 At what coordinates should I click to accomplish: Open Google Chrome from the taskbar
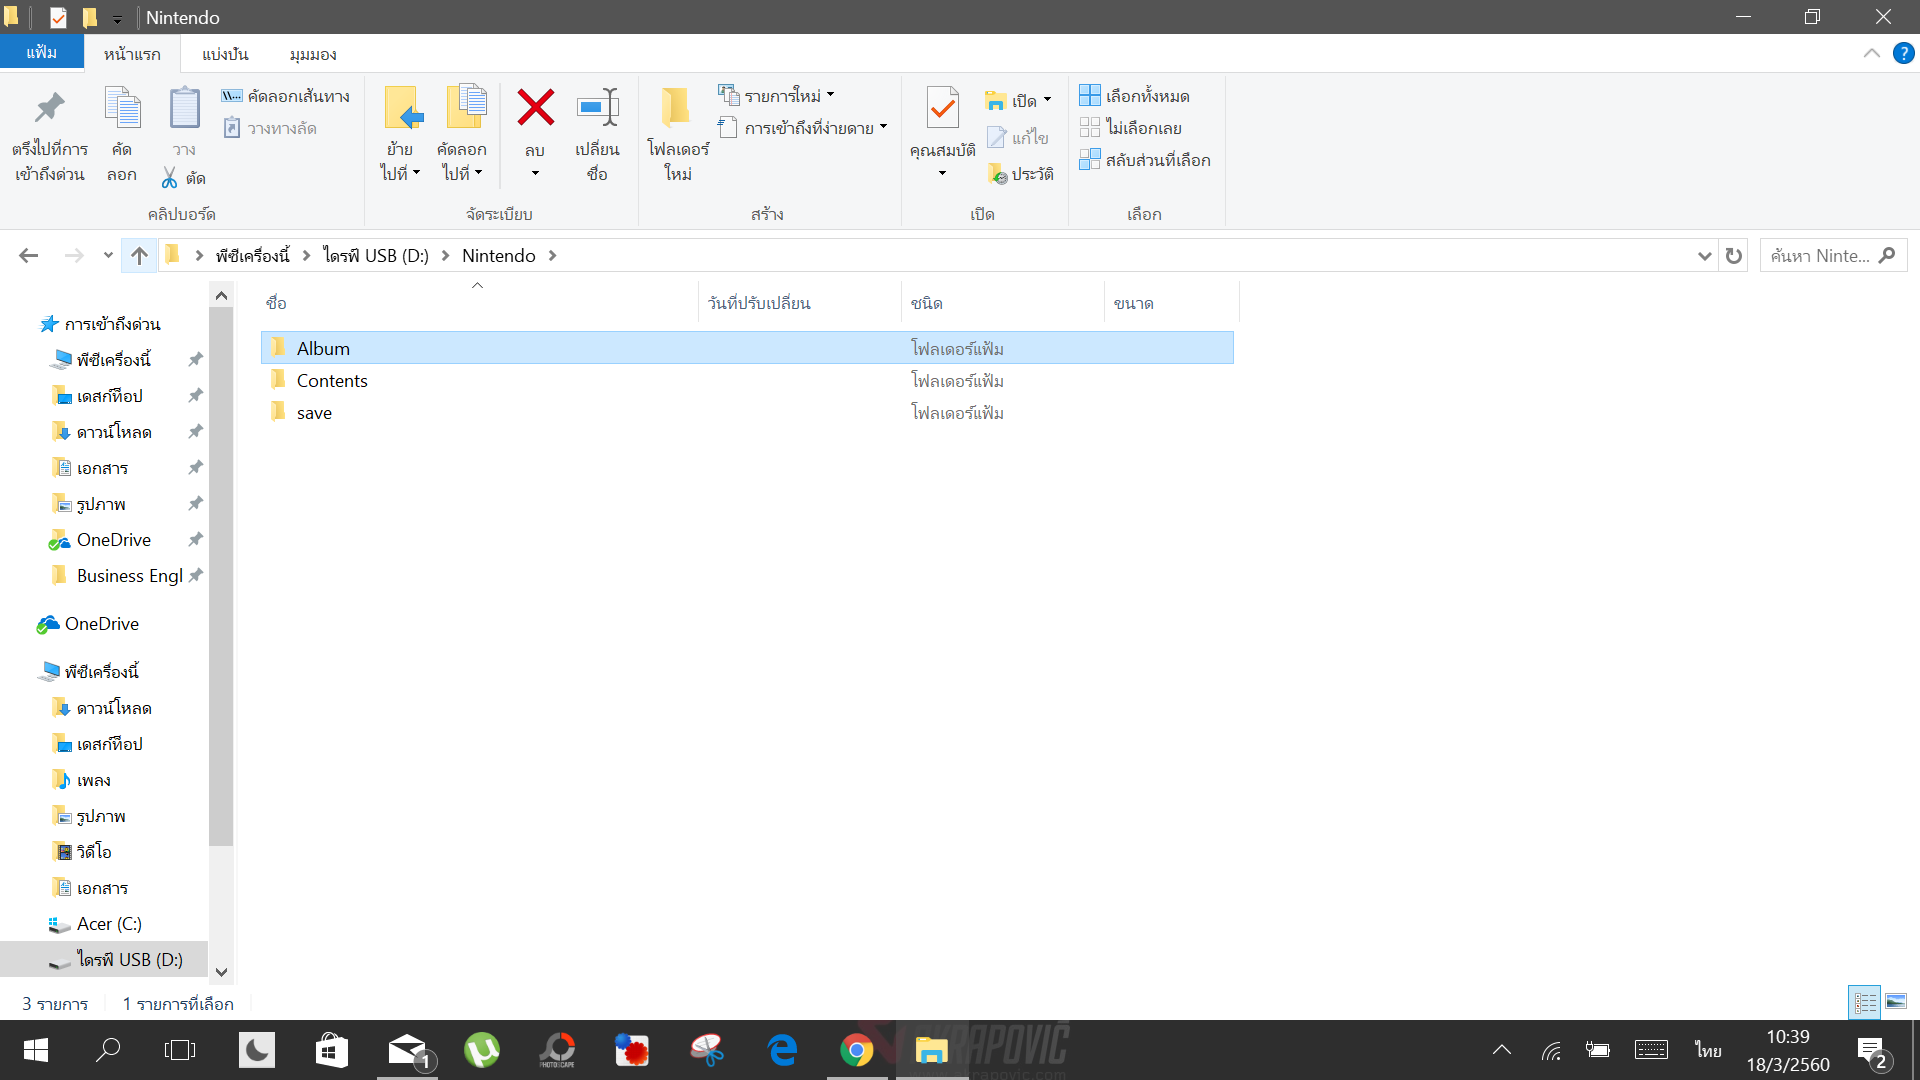click(x=857, y=1050)
